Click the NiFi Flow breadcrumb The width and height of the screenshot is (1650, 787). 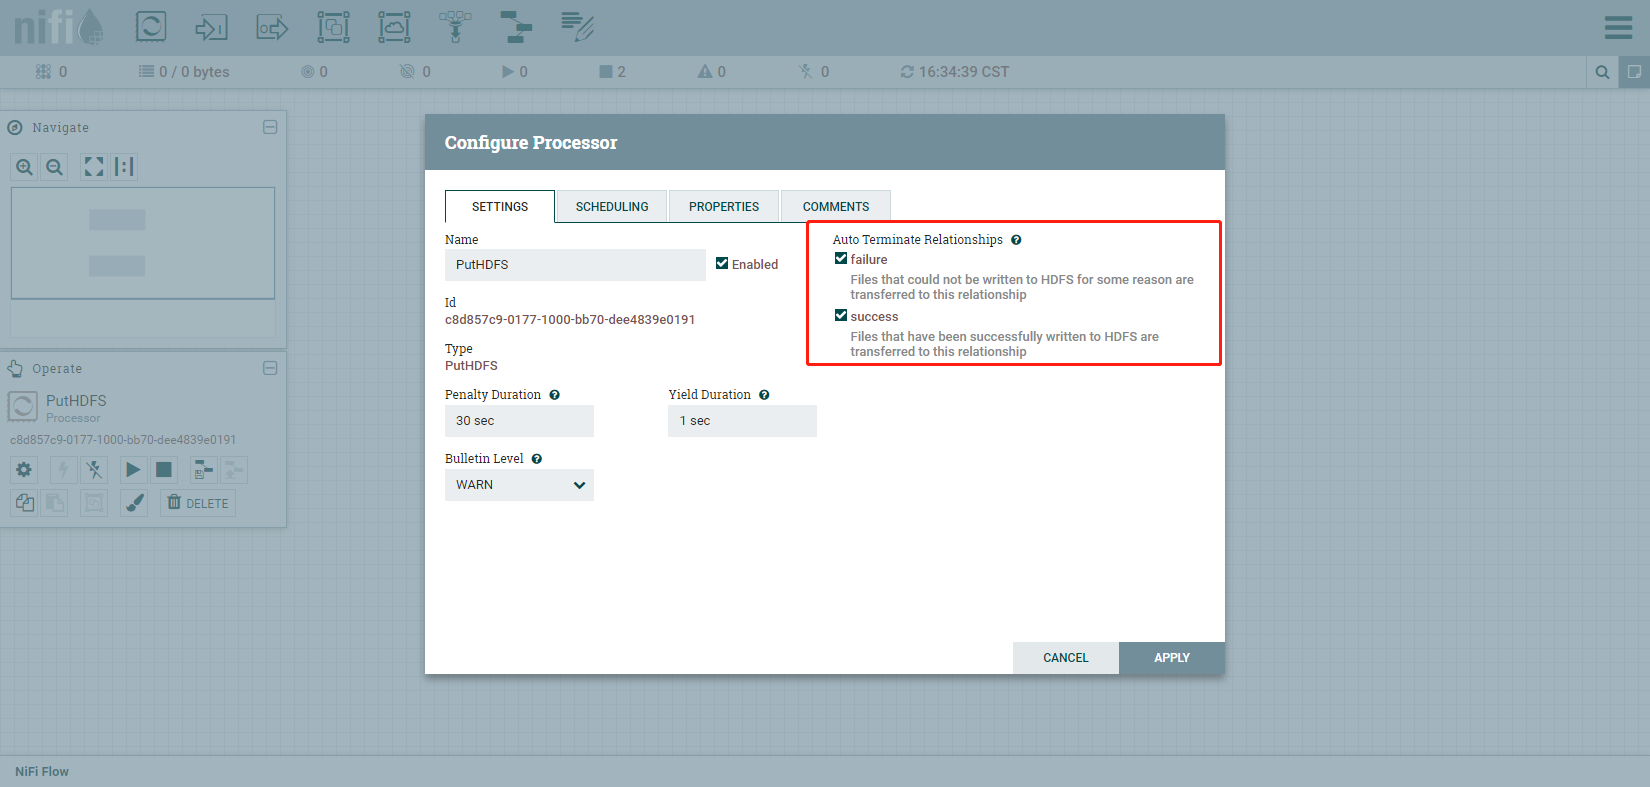[42, 772]
